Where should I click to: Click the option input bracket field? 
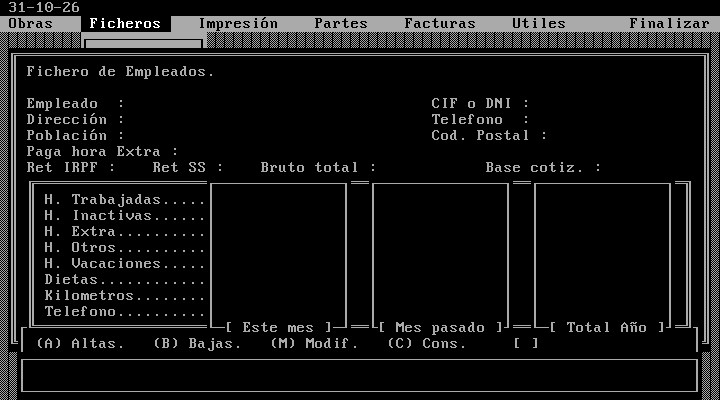click(526, 344)
